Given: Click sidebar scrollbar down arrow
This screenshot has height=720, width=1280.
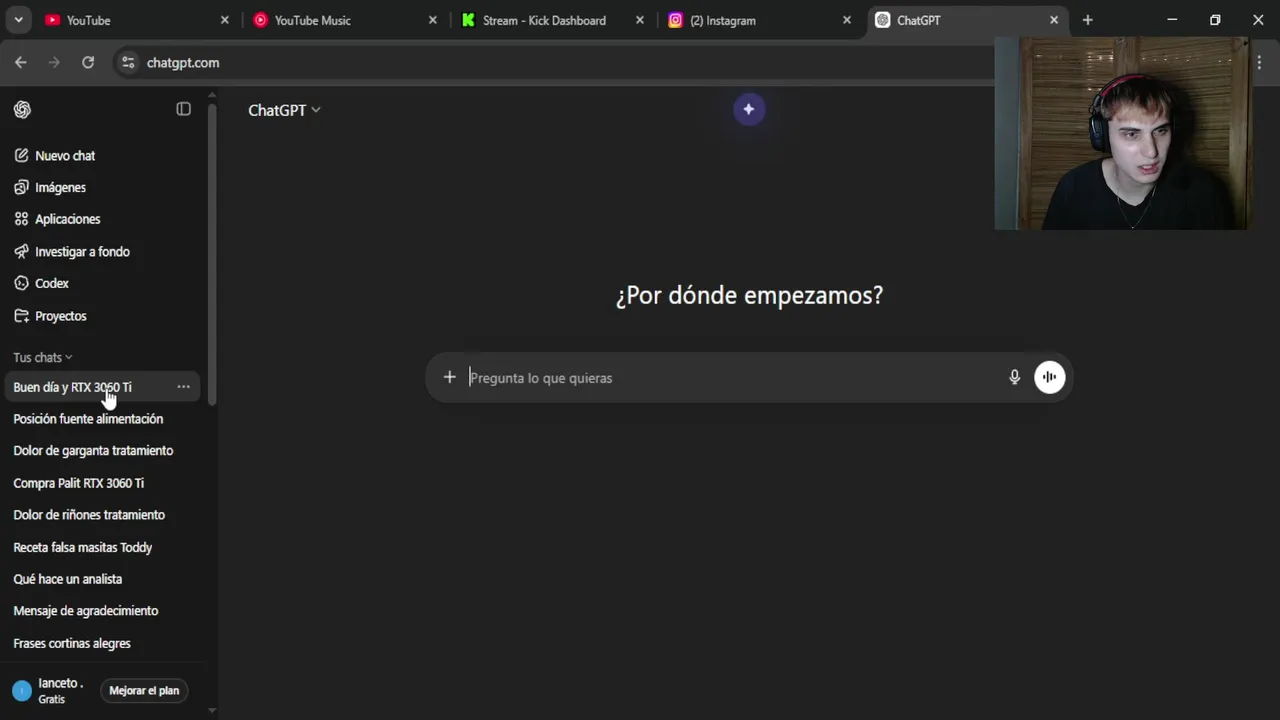Looking at the screenshot, I should [x=211, y=710].
